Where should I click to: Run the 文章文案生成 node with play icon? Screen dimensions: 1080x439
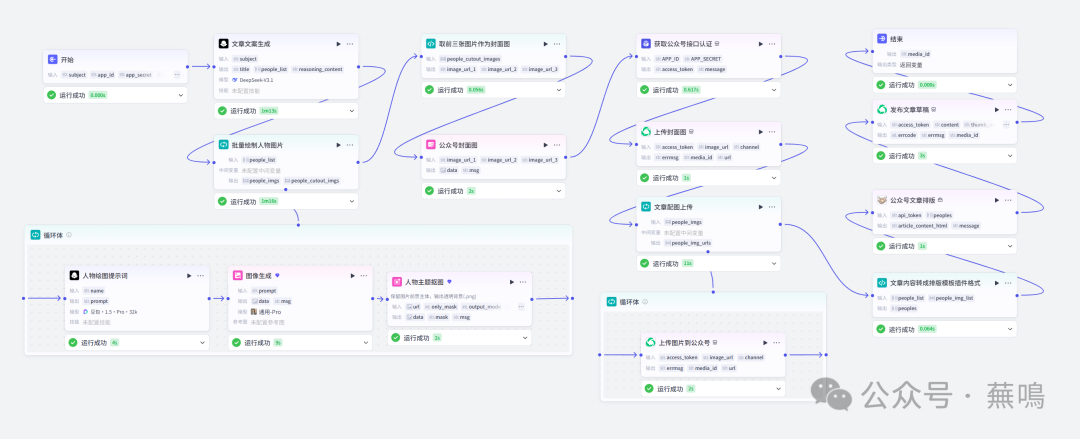pos(336,44)
